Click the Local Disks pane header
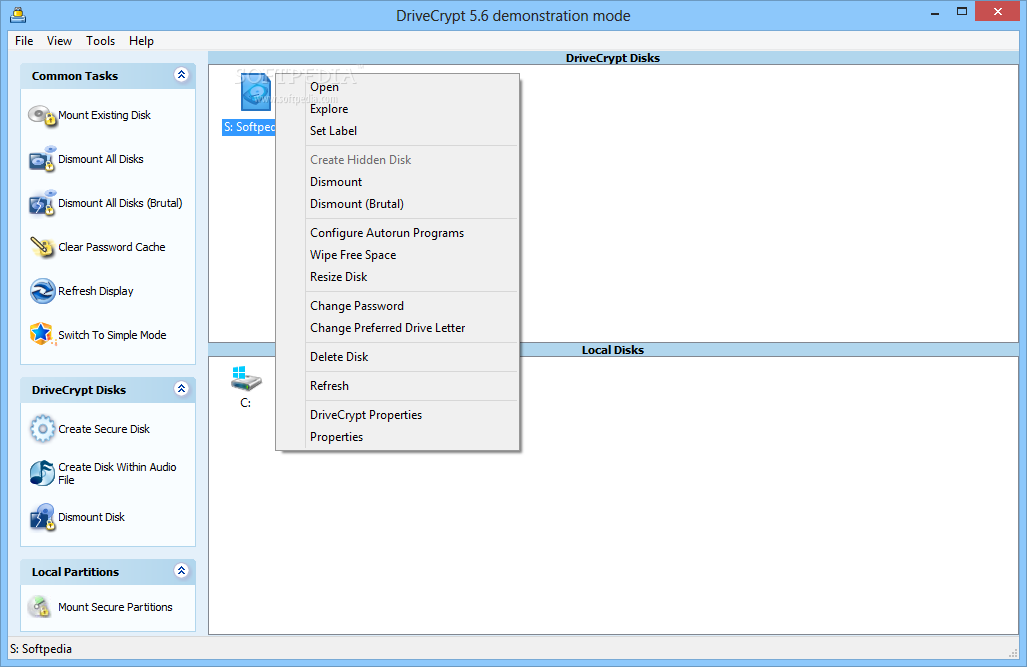 tap(613, 350)
